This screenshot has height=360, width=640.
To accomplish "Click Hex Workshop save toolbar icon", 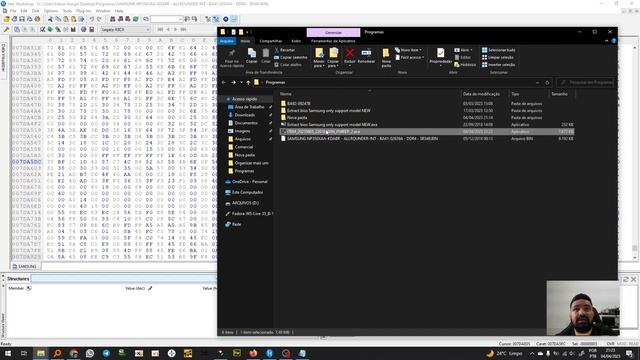I will [22, 19].
